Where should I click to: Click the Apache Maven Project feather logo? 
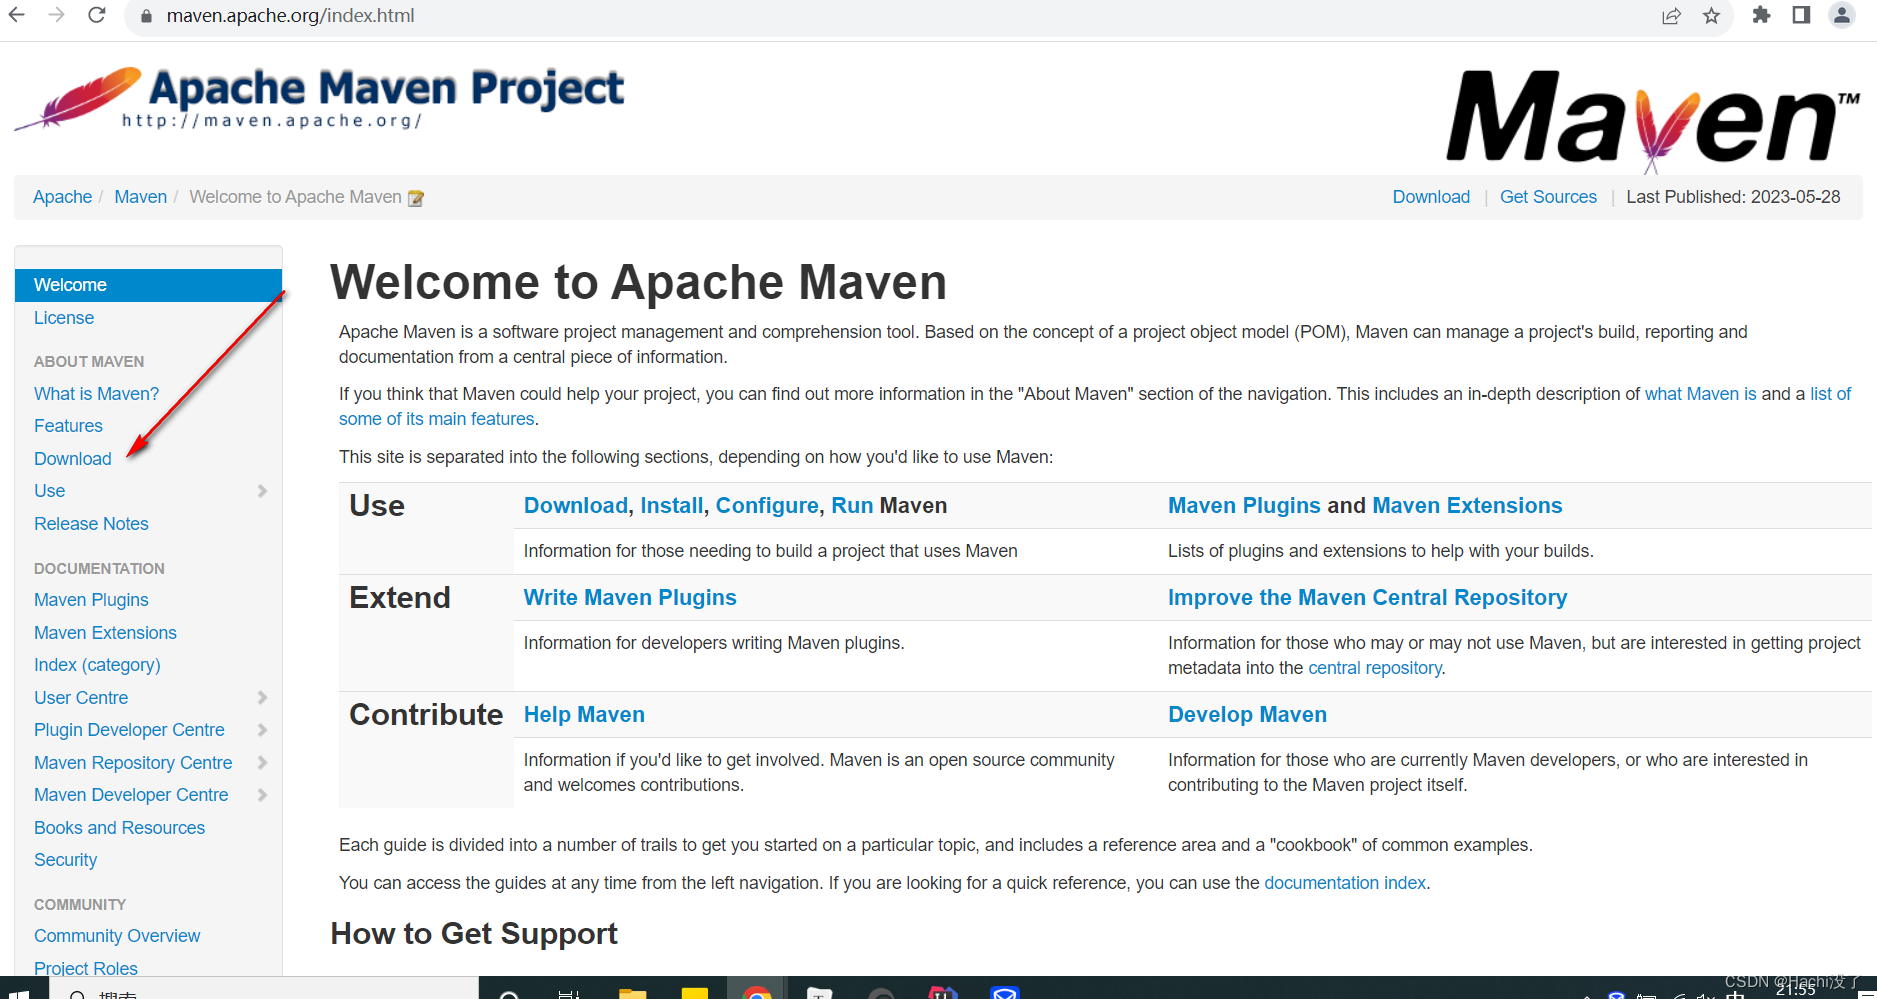pos(320,99)
